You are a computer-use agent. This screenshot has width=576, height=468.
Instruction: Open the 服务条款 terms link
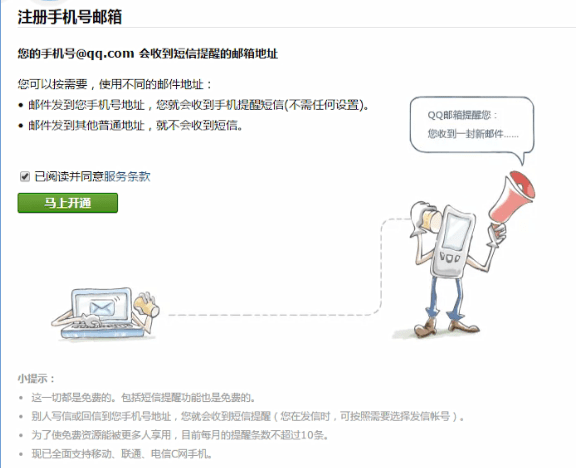point(127,176)
